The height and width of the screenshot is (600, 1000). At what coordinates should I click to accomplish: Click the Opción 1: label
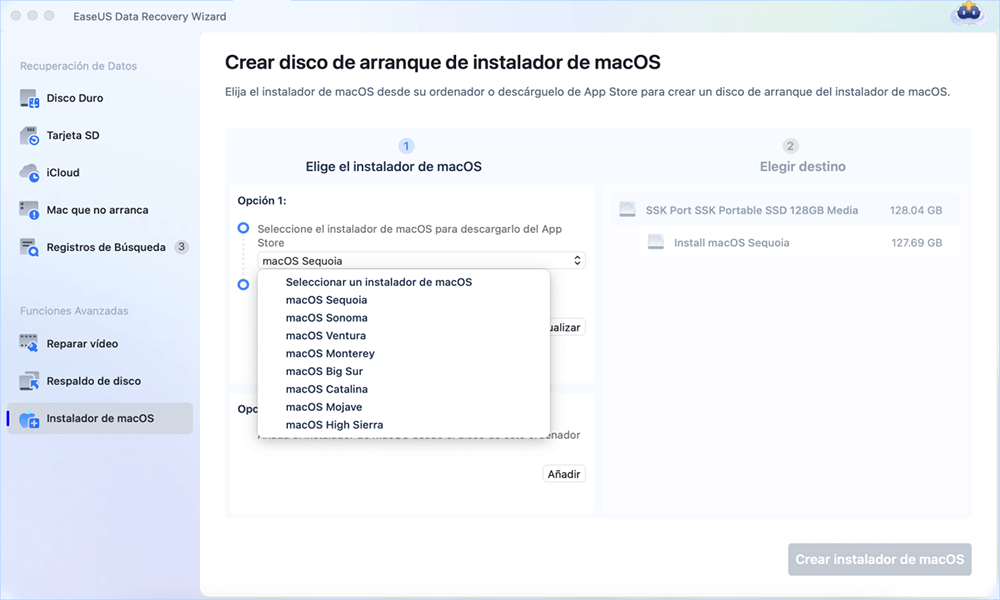pos(261,200)
